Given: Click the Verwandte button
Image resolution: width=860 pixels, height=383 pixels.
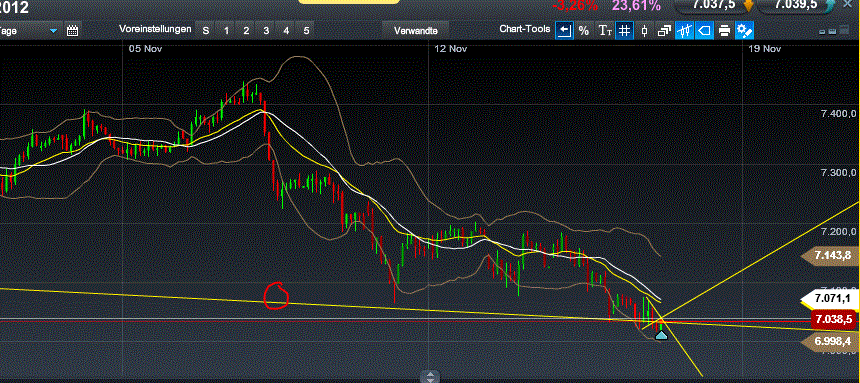Looking at the screenshot, I should tap(415, 31).
